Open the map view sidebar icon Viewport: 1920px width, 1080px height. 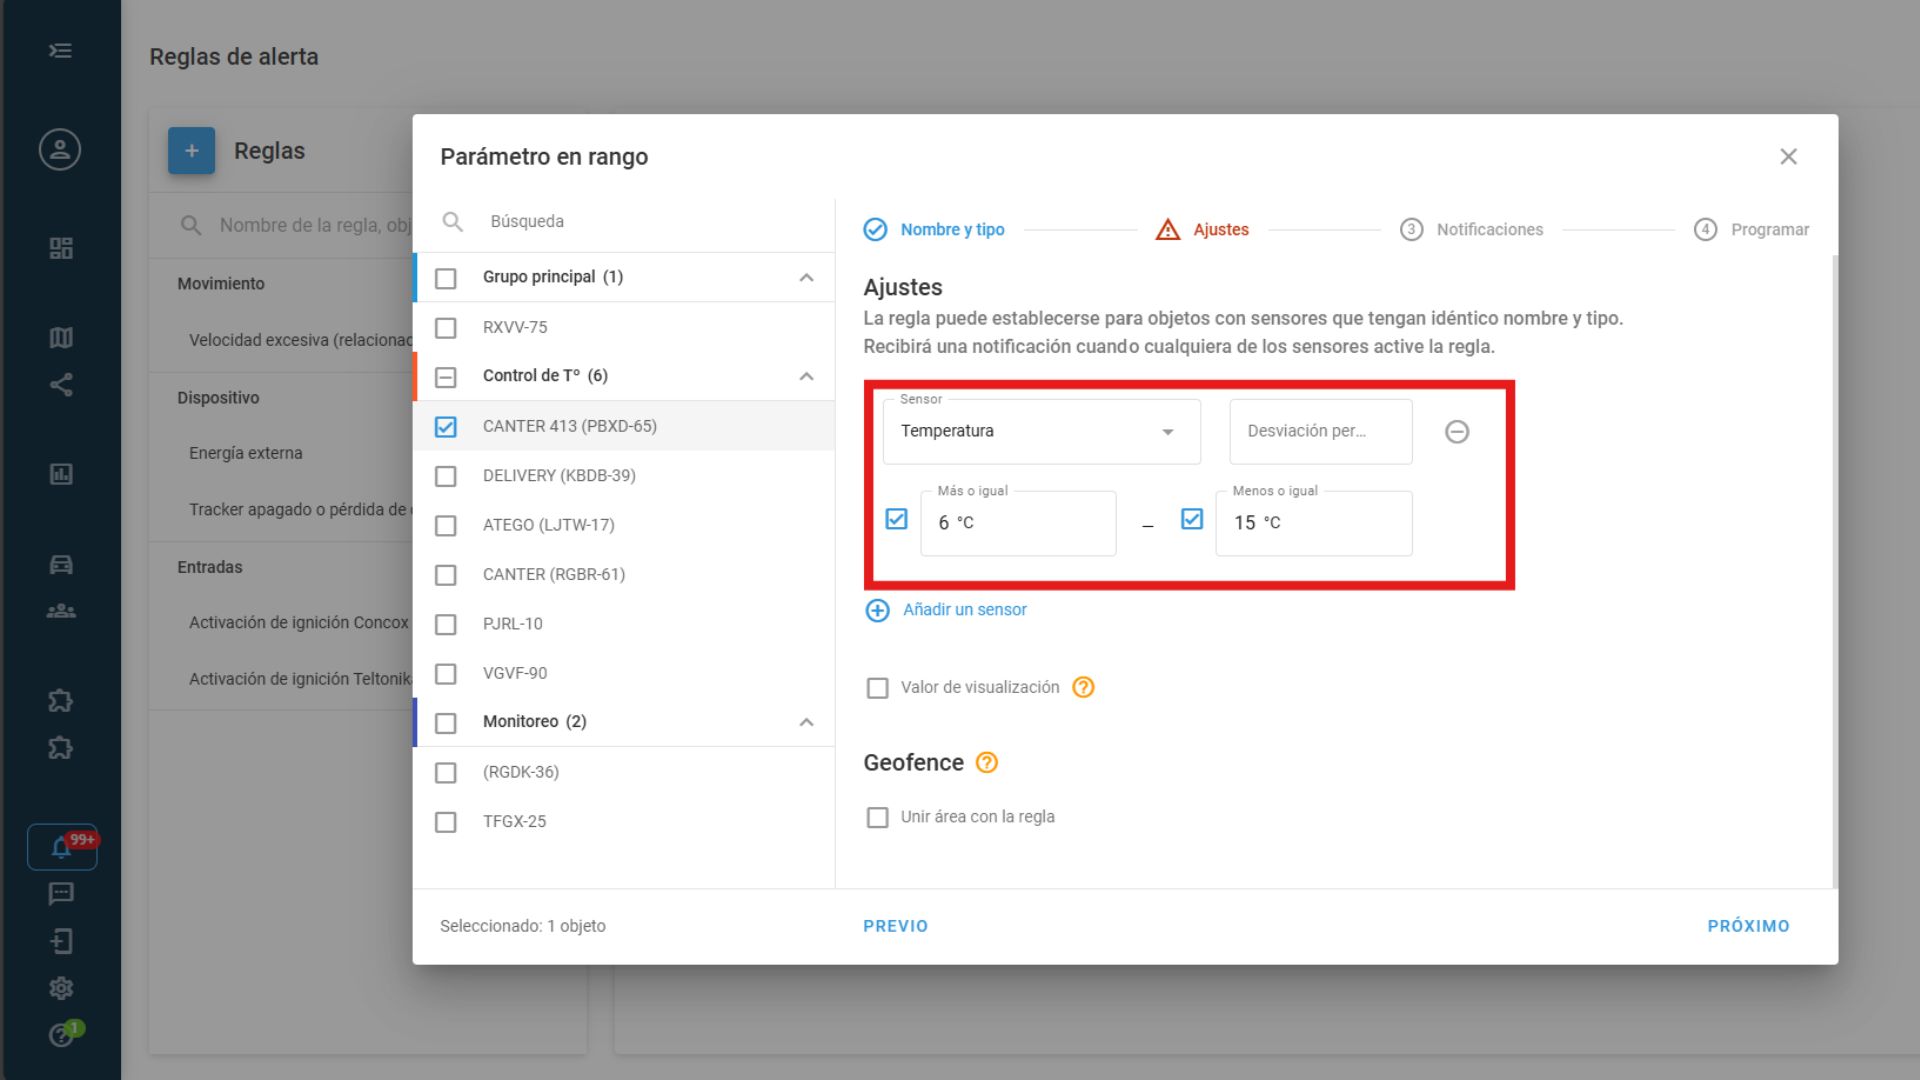pyautogui.click(x=61, y=338)
